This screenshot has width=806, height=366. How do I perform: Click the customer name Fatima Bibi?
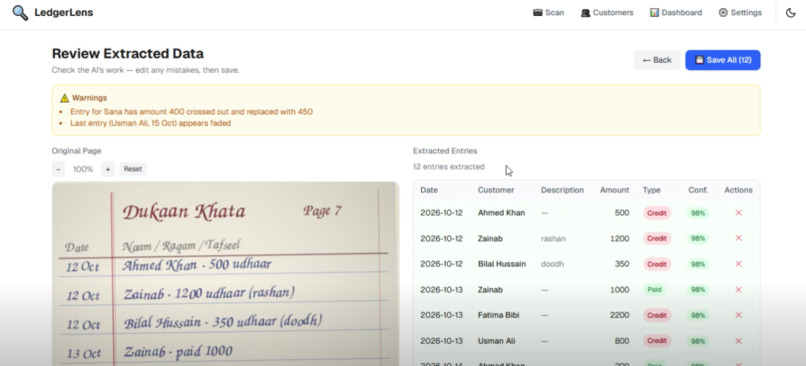pos(498,315)
